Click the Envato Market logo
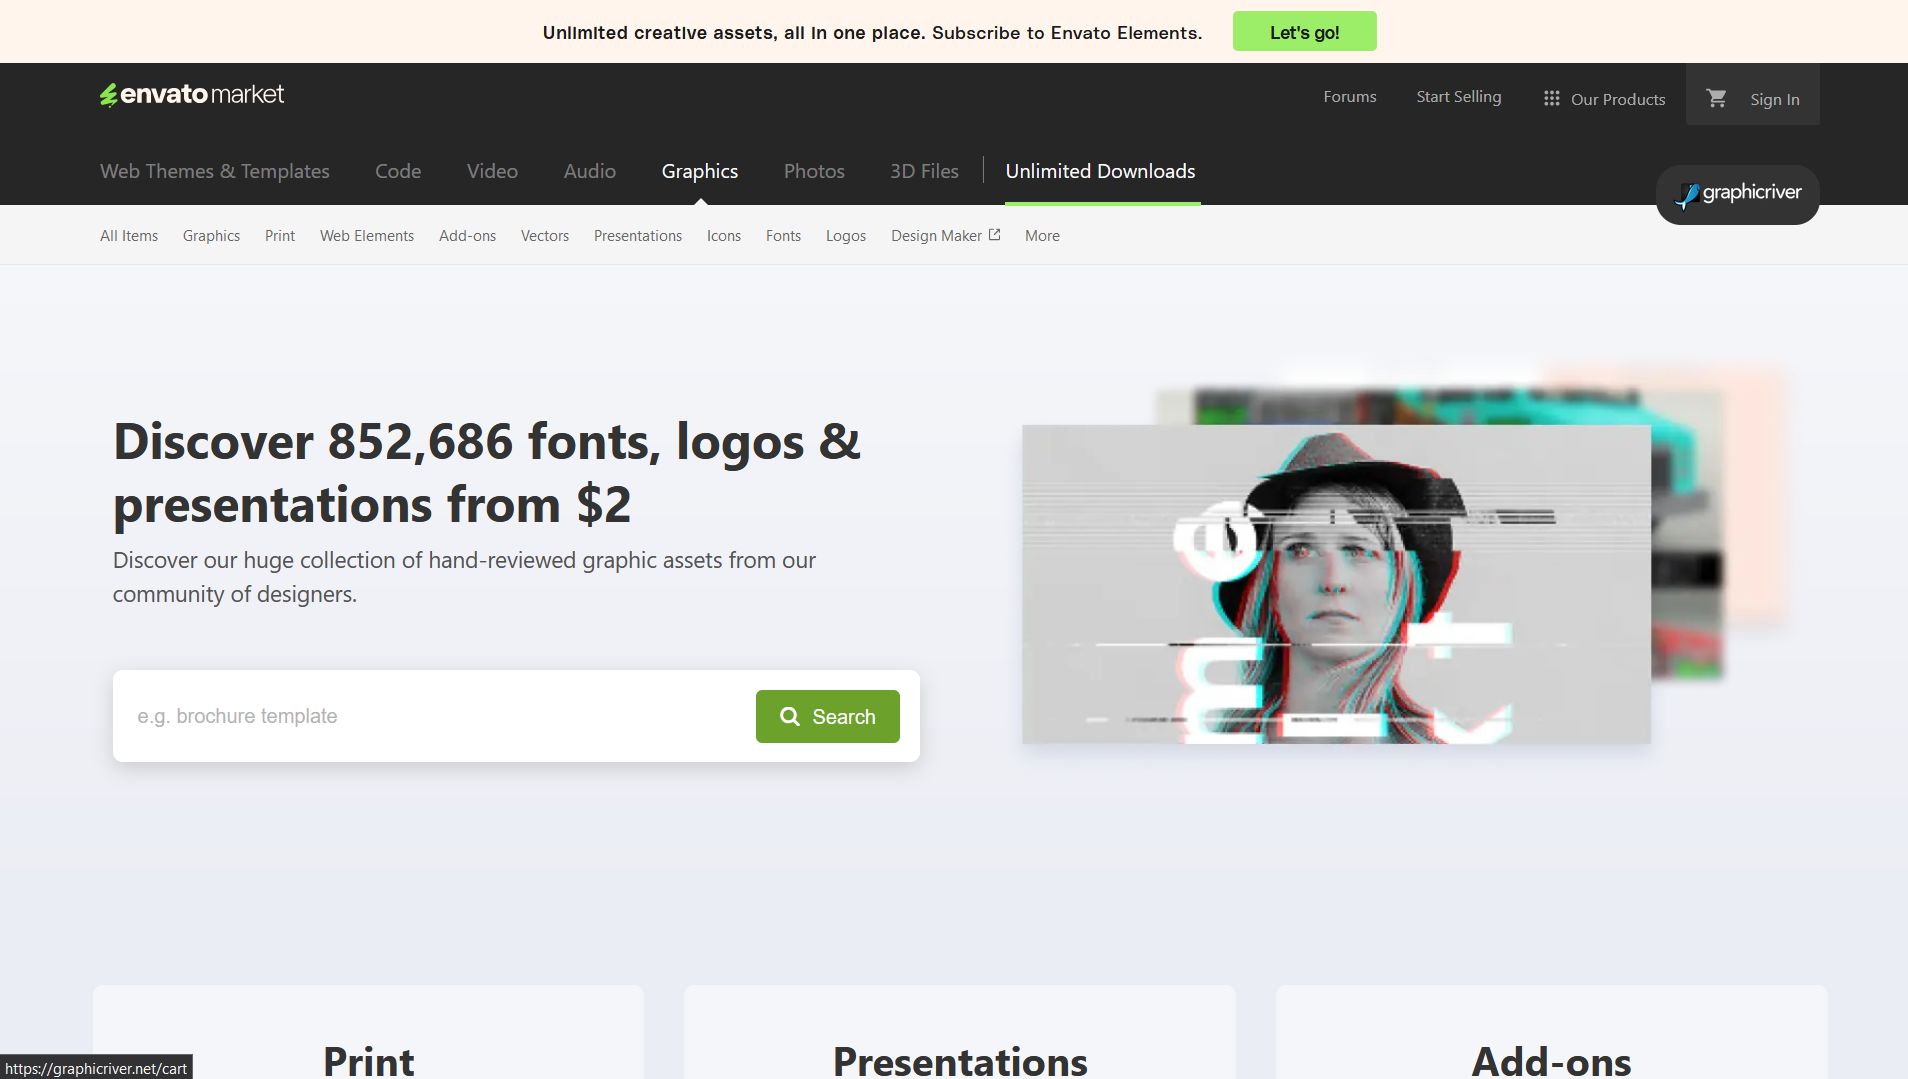Screen dimensions: 1908x1079 191,94
